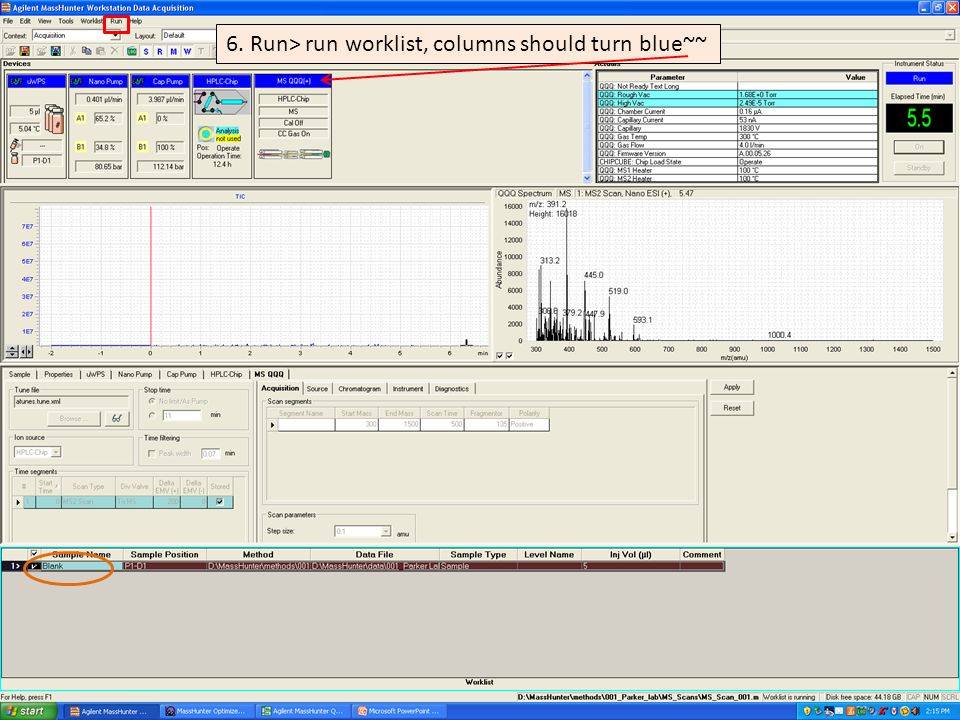Click the scissors Cut icon in the toolbar

click(73, 51)
